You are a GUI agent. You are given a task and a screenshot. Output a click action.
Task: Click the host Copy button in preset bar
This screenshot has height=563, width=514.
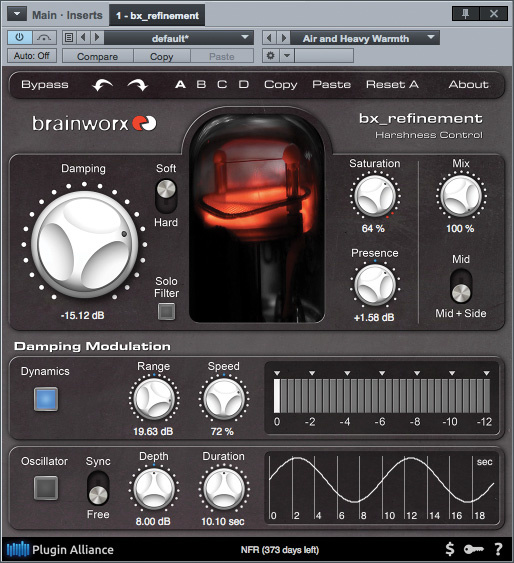point(162,56)
